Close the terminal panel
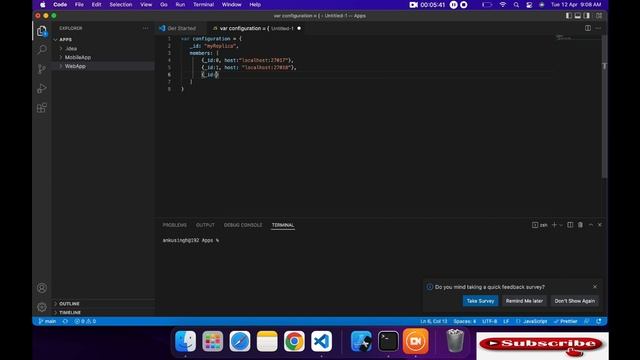This screenshot has height=360, width=640. click(x=600, y=225)
